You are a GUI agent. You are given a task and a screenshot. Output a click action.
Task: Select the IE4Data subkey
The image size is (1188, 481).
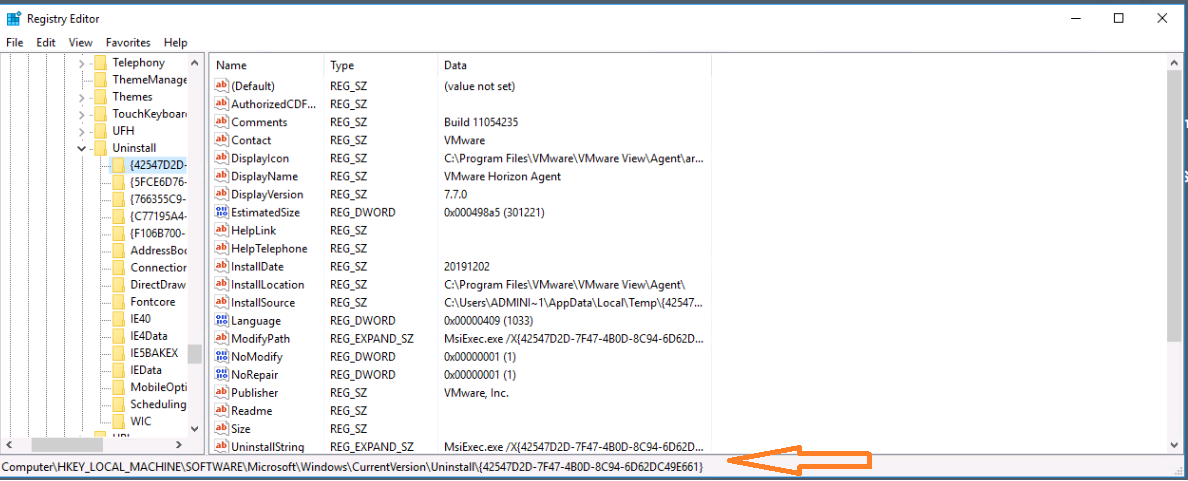(148, 336)
